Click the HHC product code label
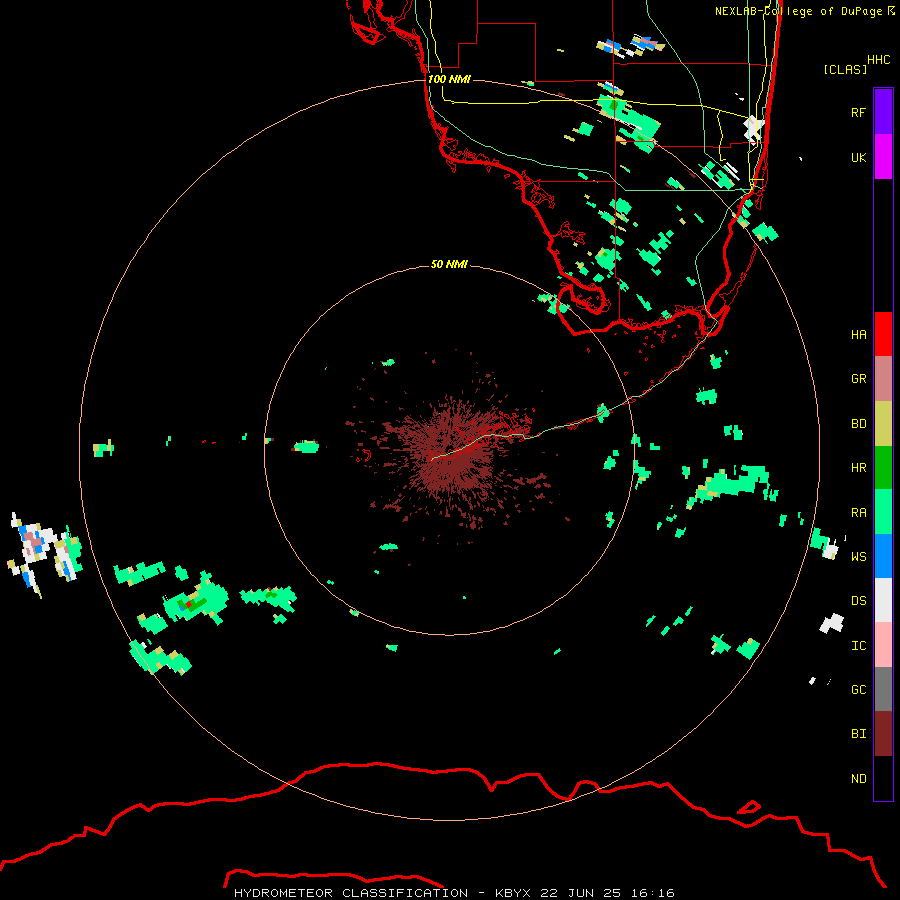This screenshot has width=900, height=900. [x=879, y=60]
